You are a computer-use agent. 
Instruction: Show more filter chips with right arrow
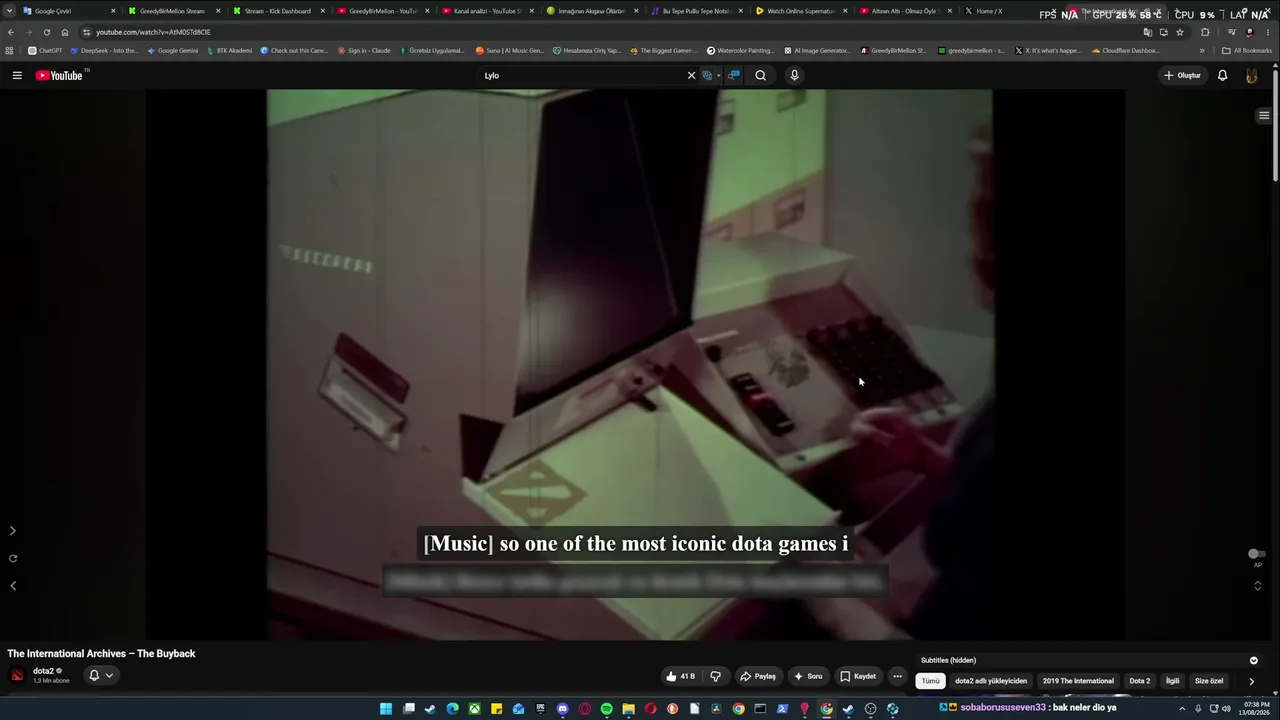coord(1251,681)
